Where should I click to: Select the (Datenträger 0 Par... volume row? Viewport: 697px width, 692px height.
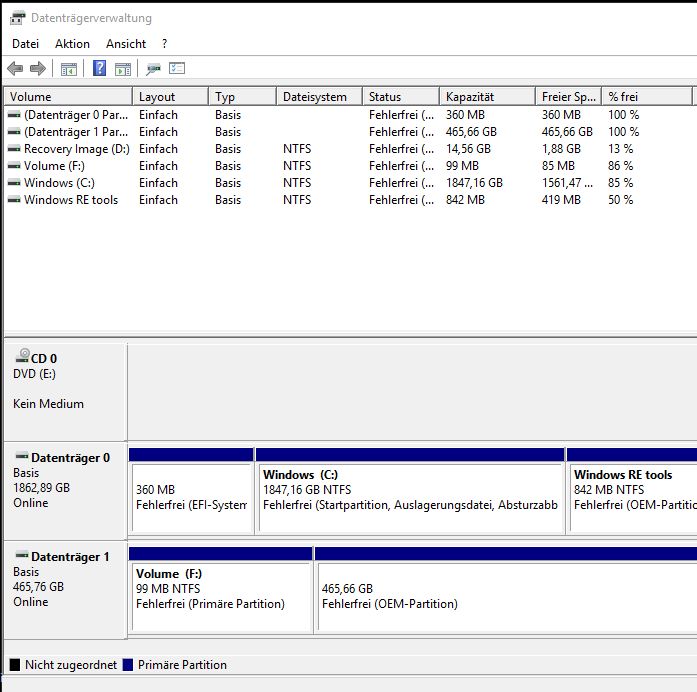coord(348,115)
